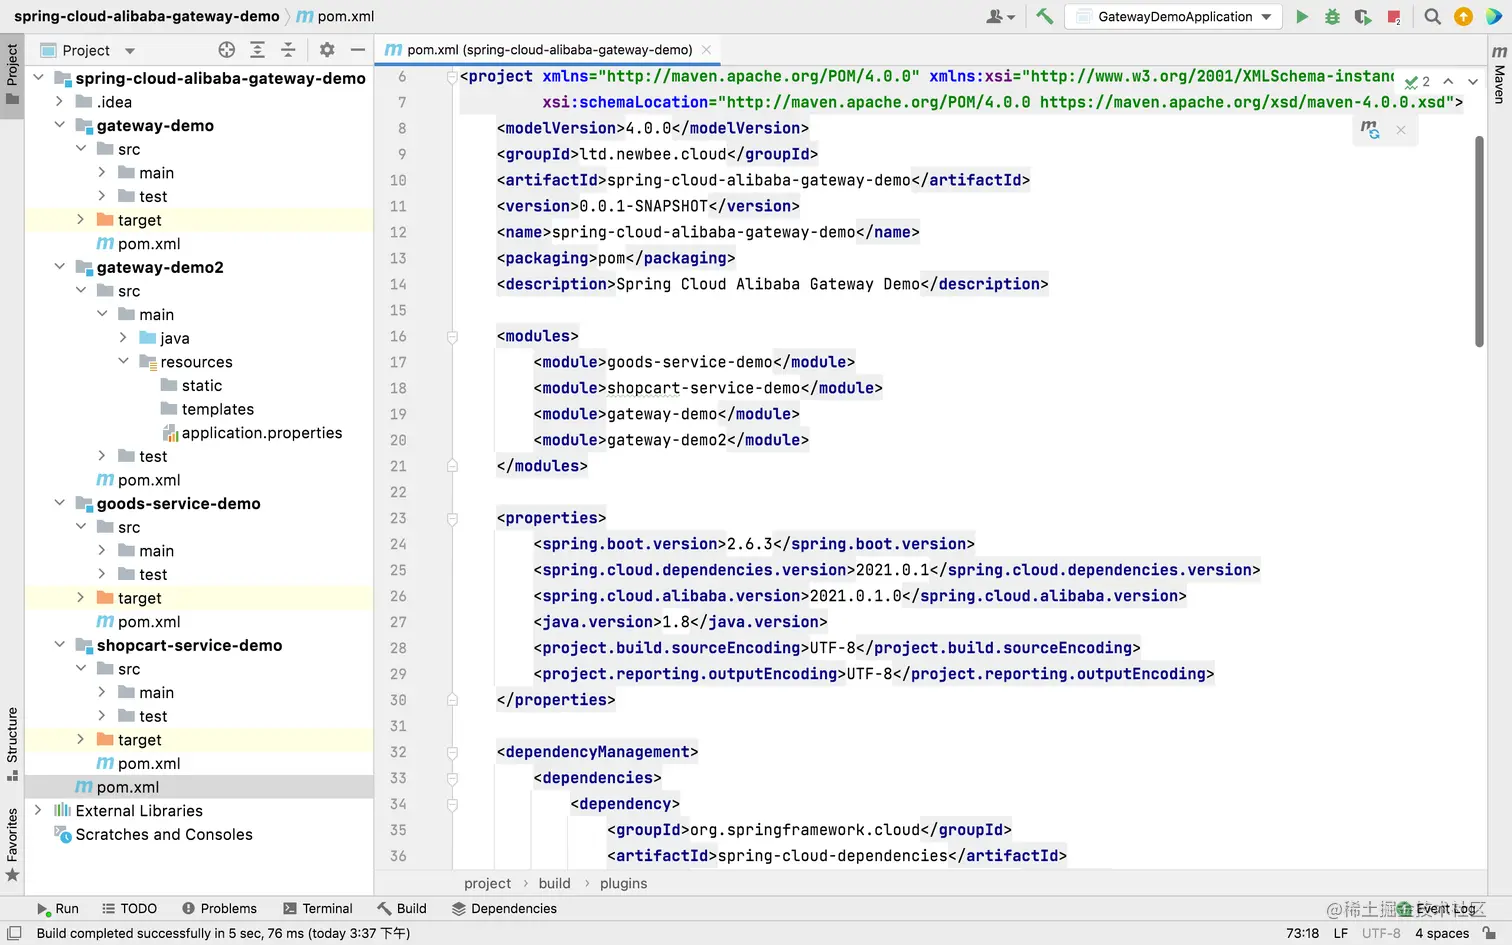Open the Run tool window tab
1512x945 pixels.
coord(58,909)
